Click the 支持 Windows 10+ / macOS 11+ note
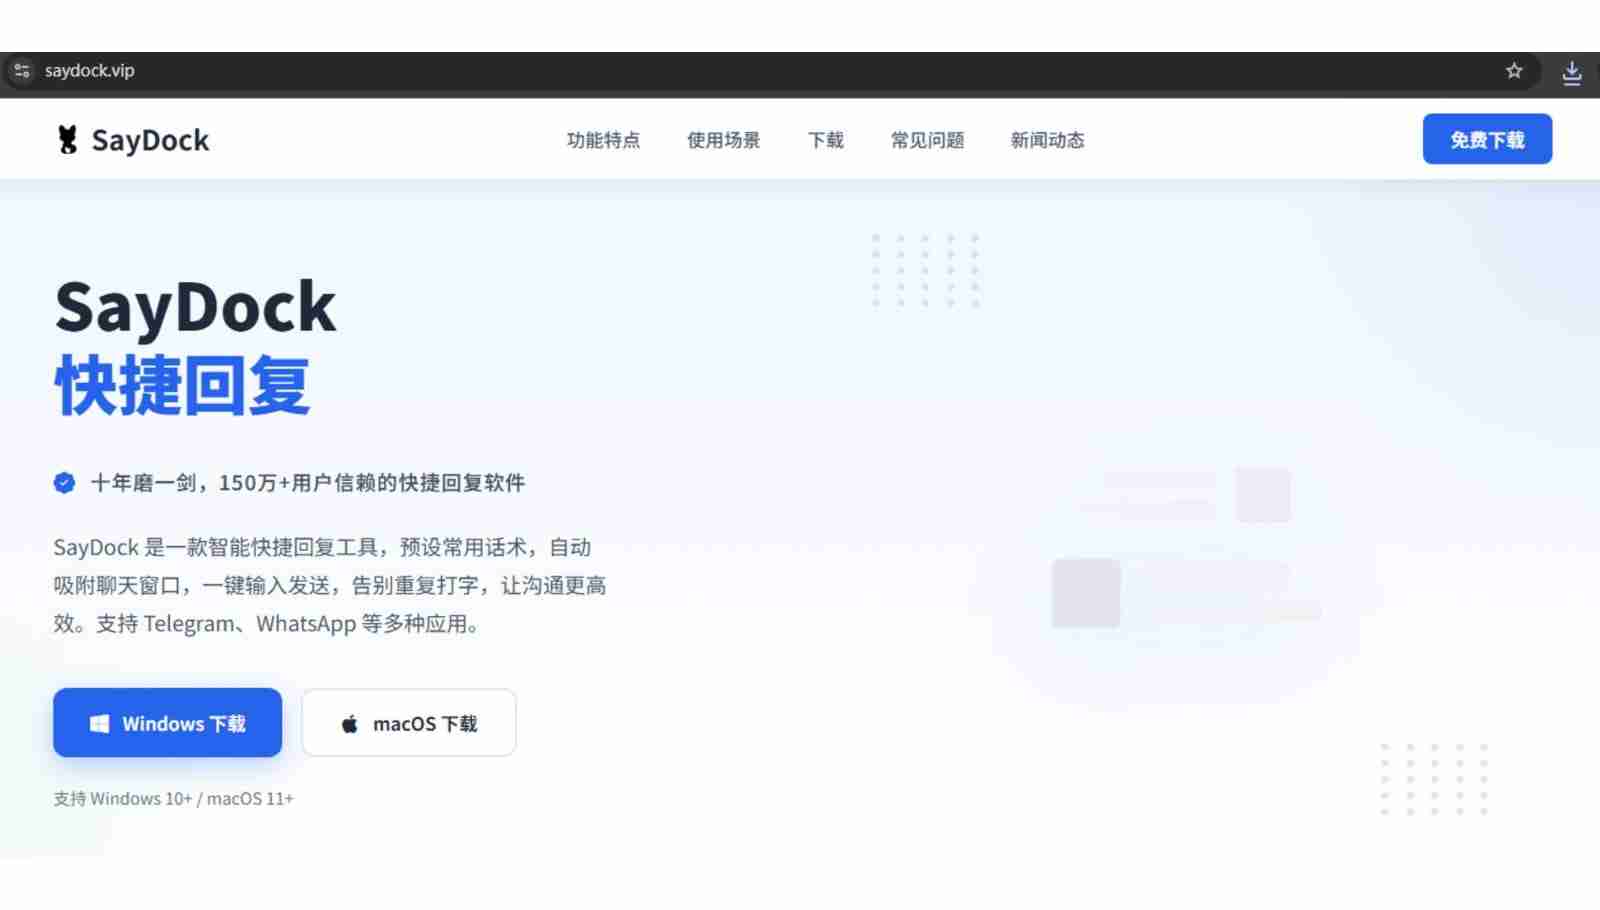Viewport: 1600px width, 910px height. point(173,798)
